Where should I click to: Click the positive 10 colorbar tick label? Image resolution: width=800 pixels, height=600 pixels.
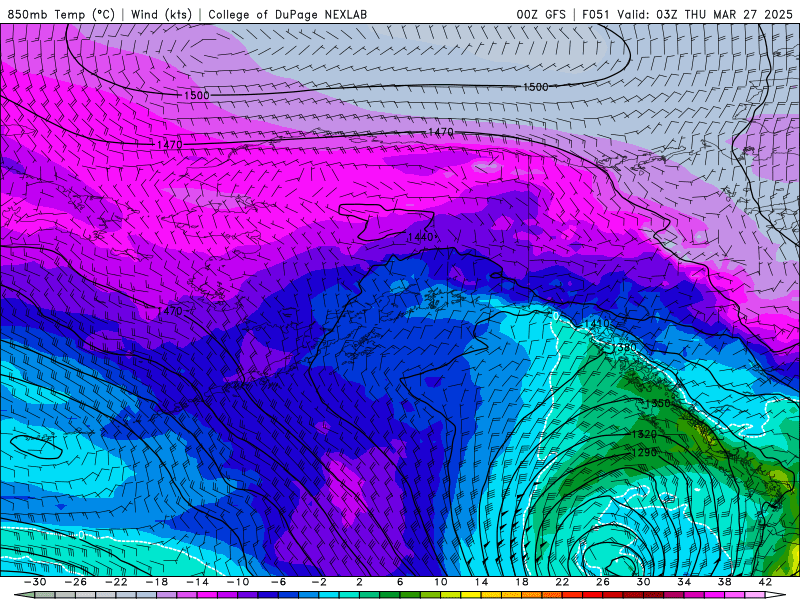[440, 582]
